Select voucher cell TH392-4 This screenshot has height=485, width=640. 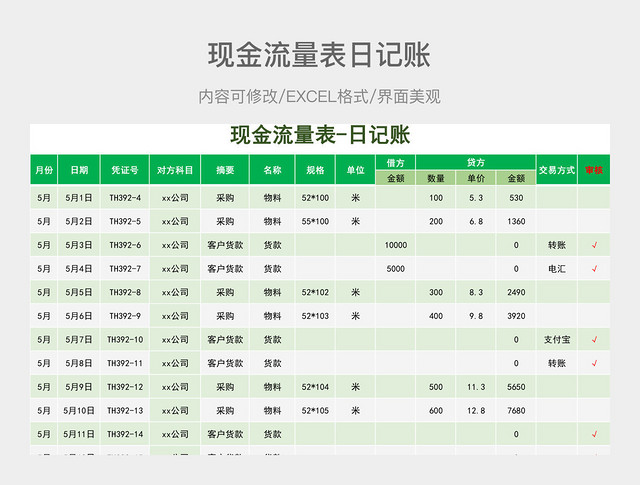point(125,198)
